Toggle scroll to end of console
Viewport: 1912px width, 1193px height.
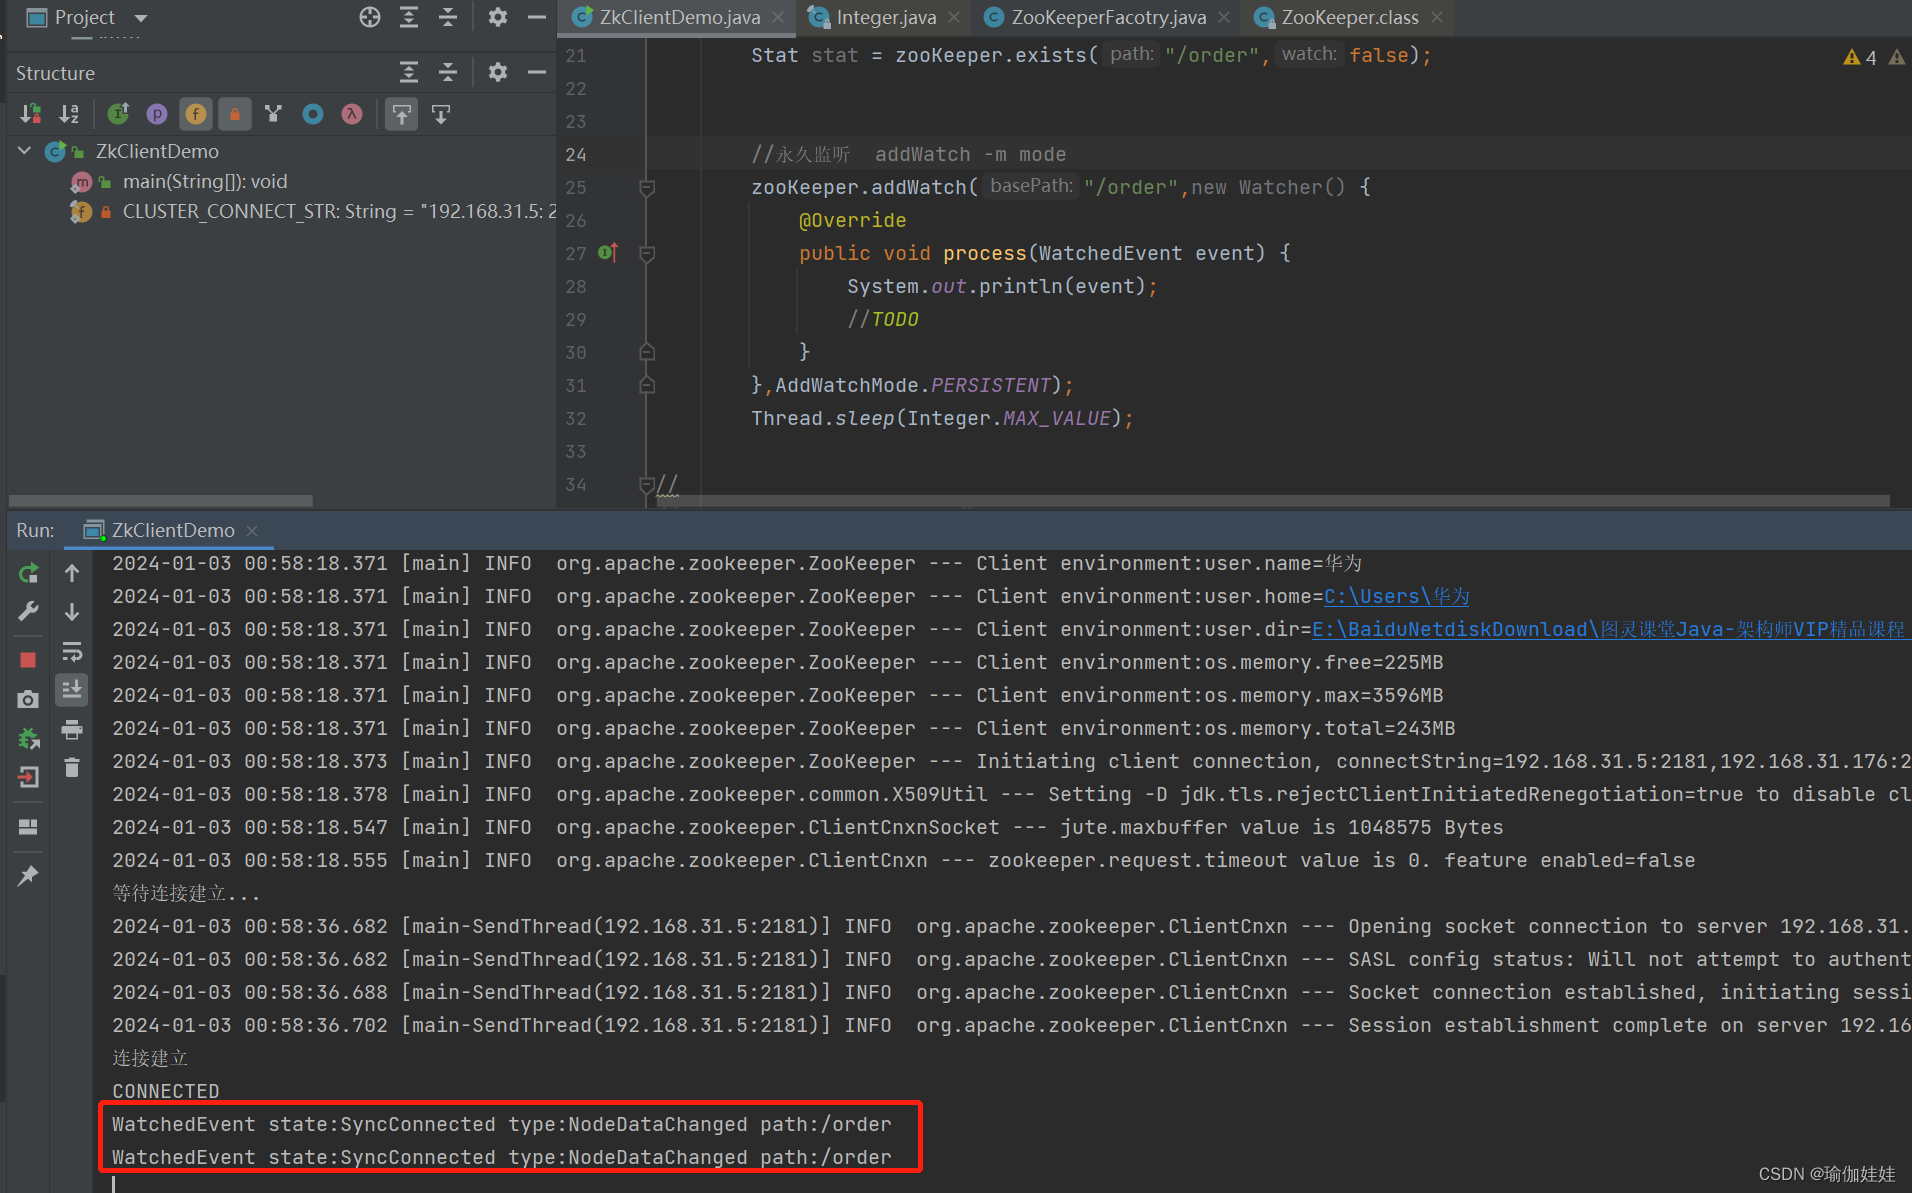tap(72, 690)
